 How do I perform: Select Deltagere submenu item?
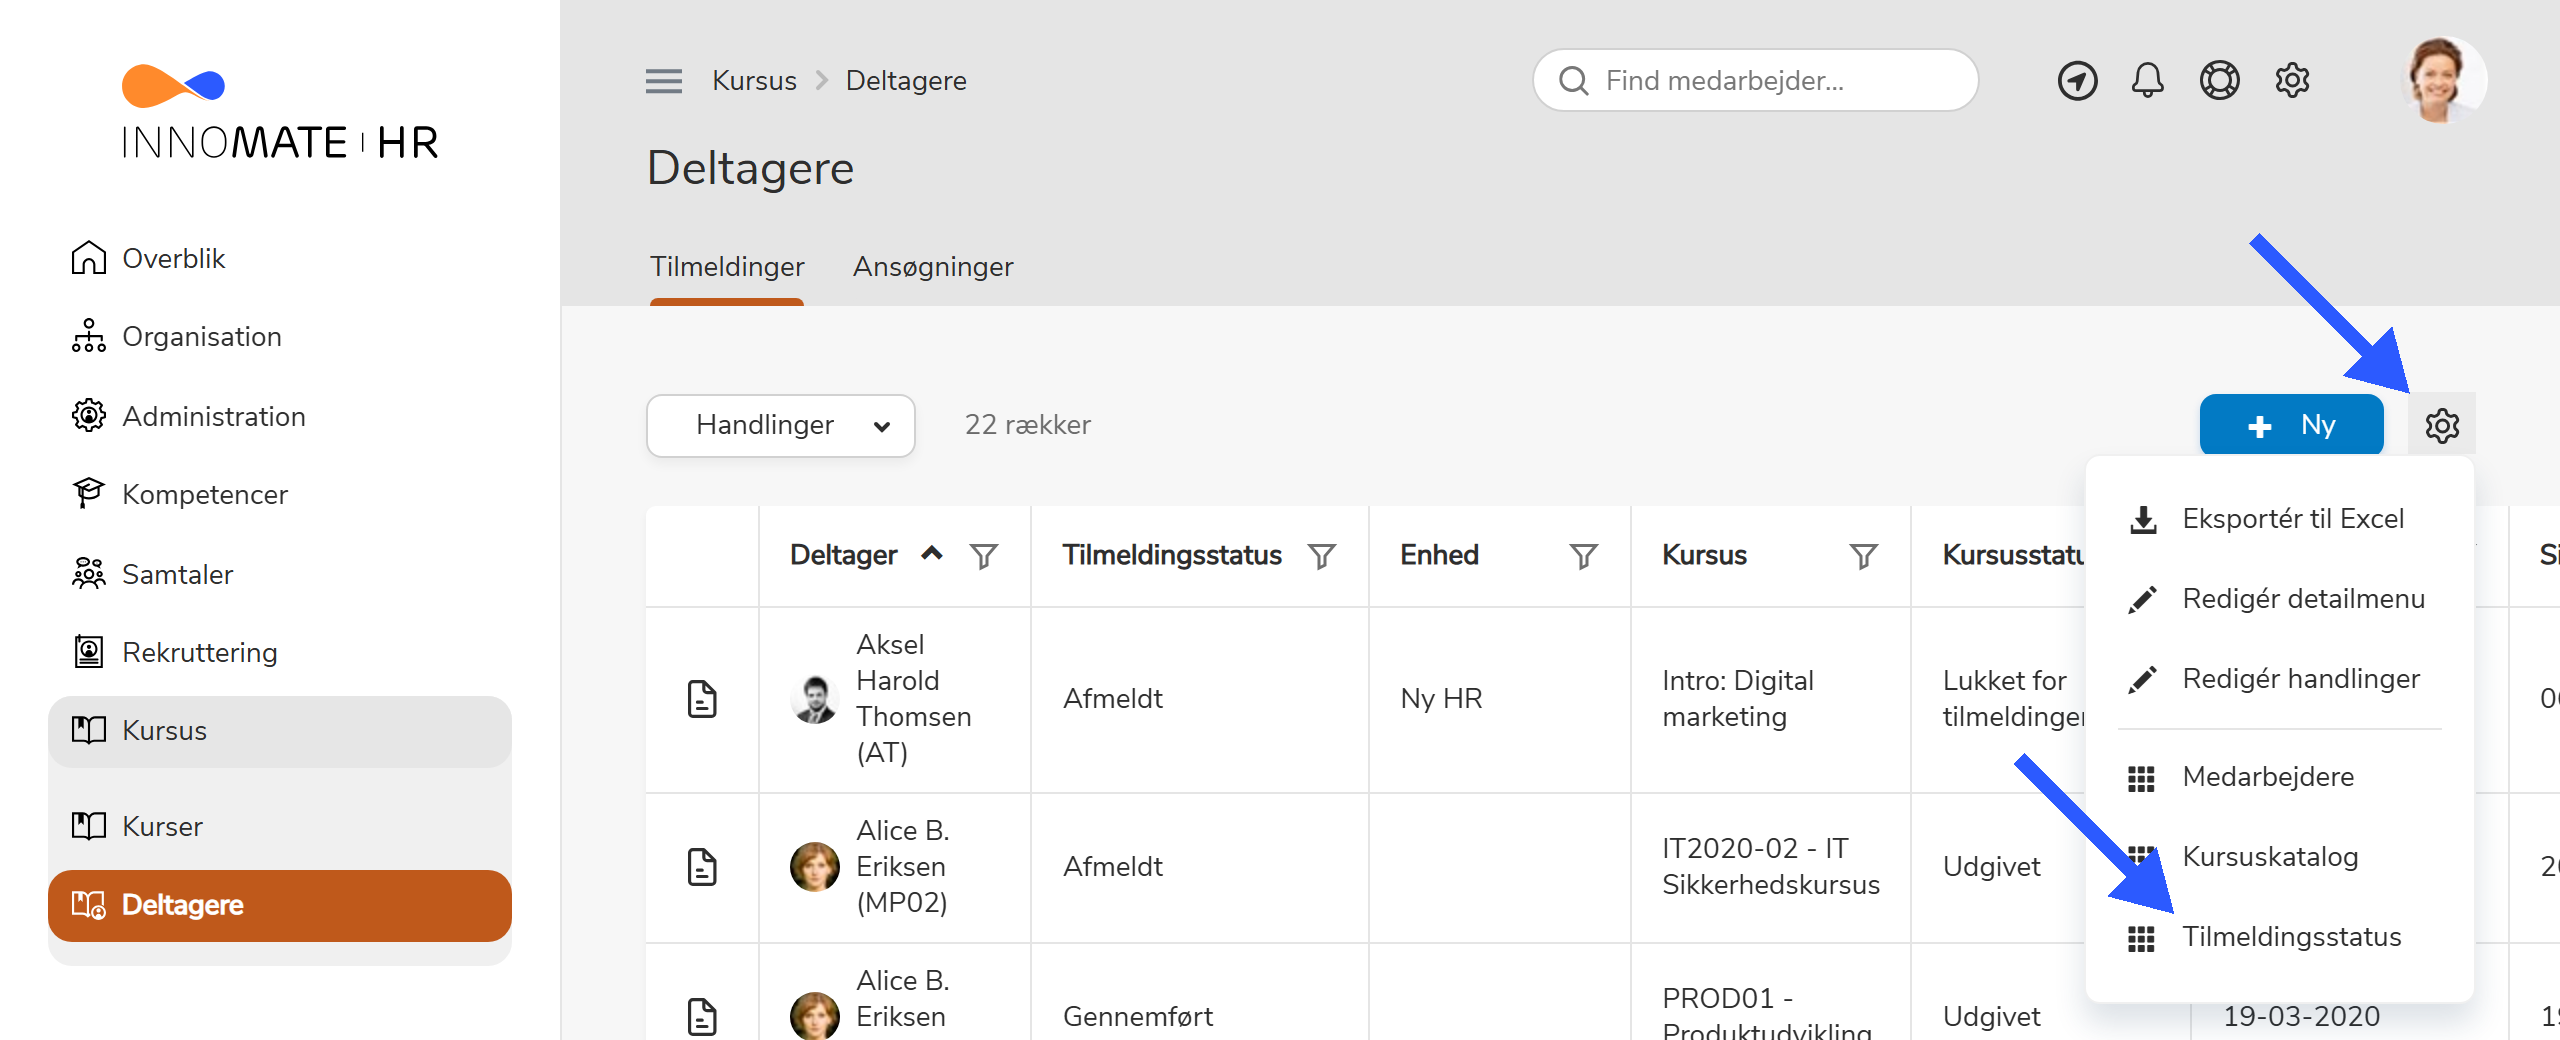pos(280,905)
